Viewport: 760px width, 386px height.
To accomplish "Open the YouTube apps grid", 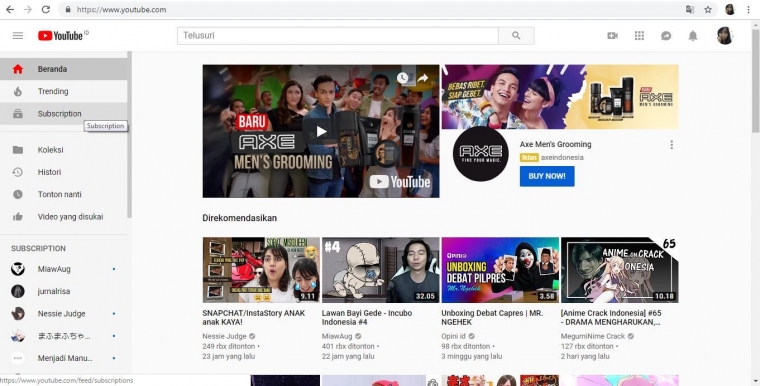I will [x=639, y=35].
